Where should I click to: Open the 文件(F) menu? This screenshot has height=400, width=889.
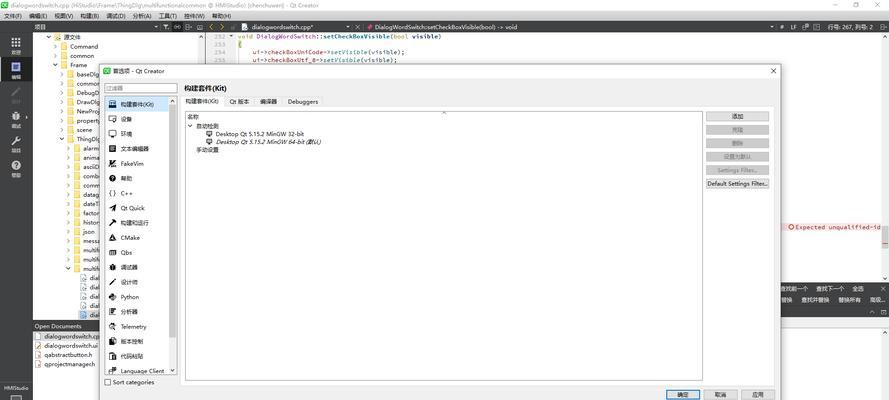point(12,16)
